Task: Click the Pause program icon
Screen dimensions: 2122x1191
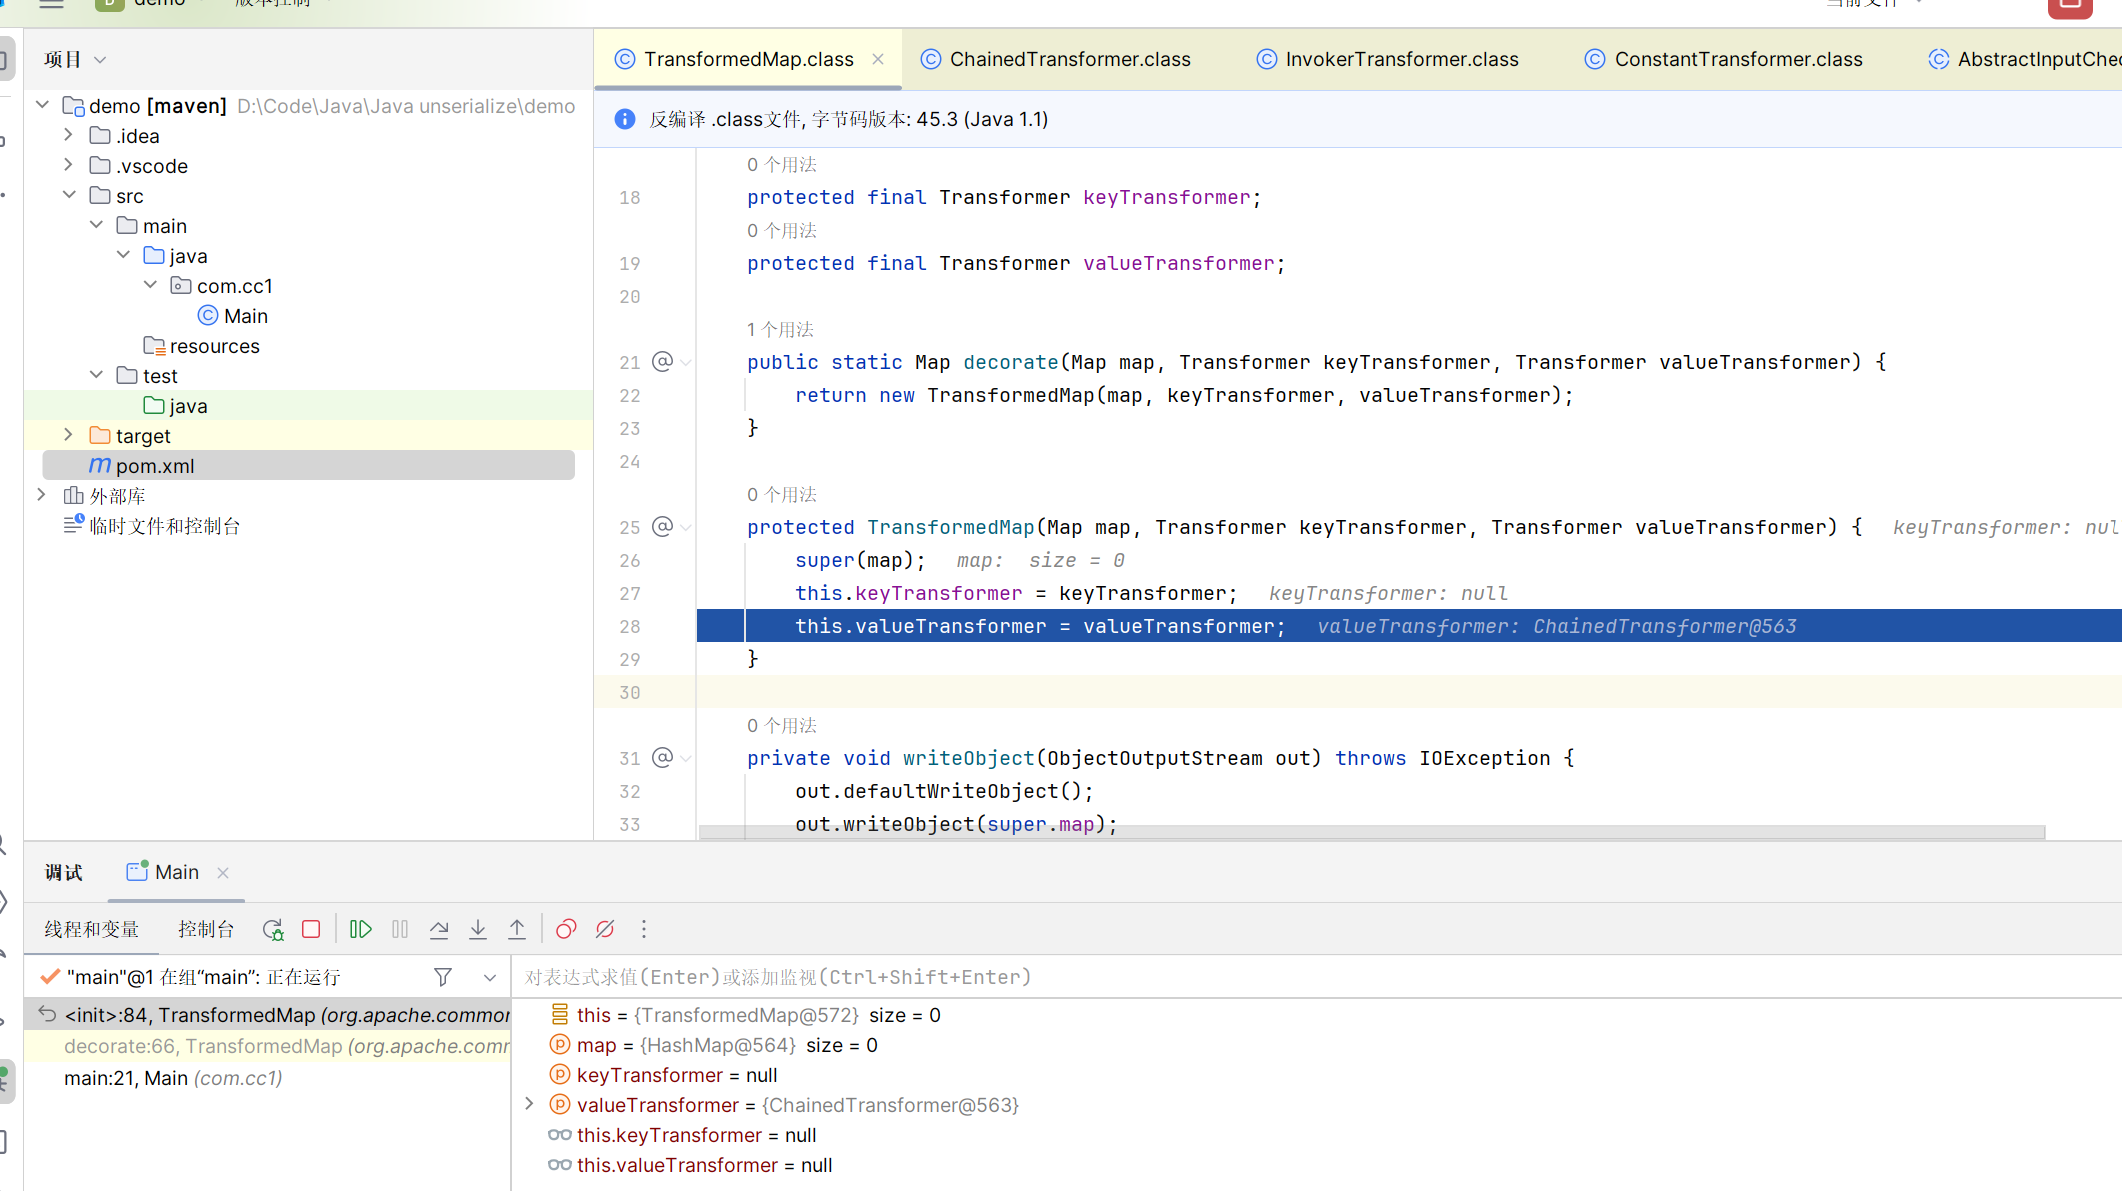Action: [x=400, y=929]
